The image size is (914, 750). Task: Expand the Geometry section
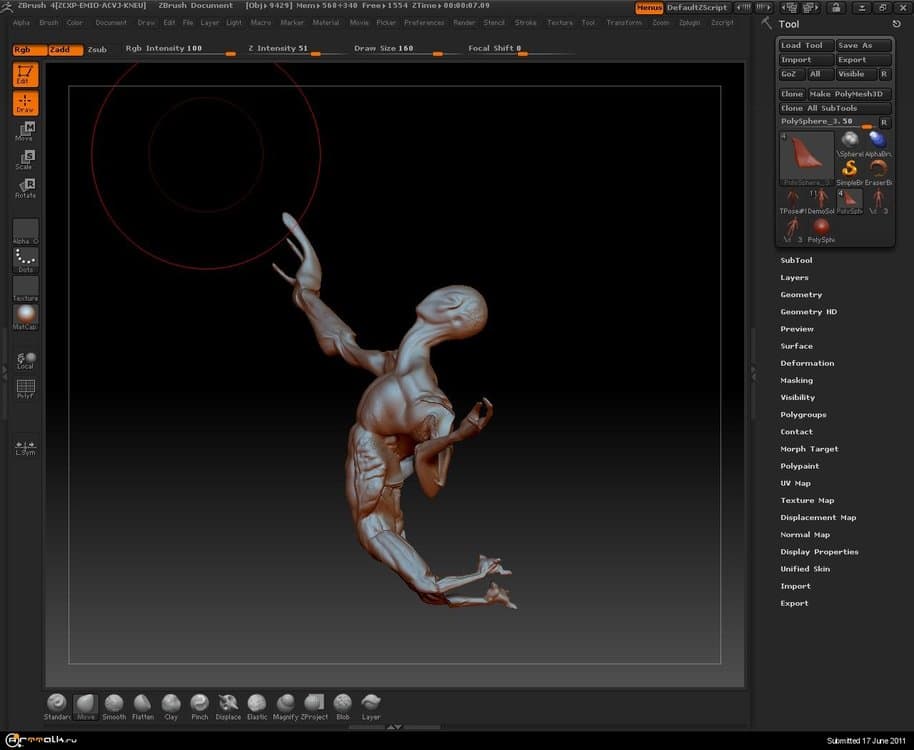pyautogui.click(x=801, y=295)
